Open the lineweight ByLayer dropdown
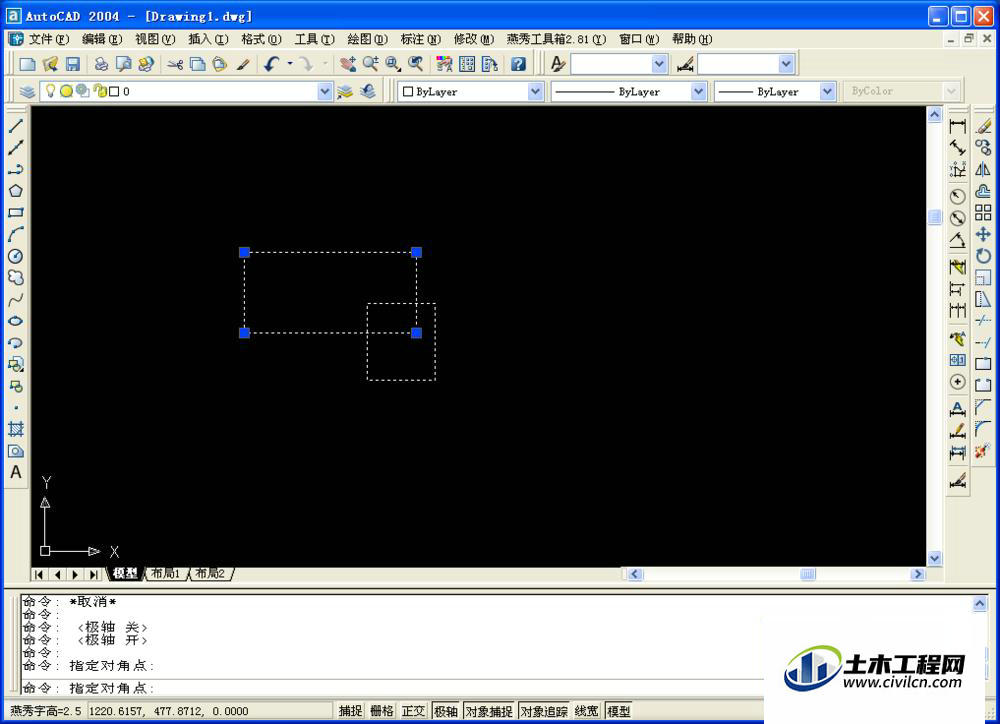 click(827, 92)
